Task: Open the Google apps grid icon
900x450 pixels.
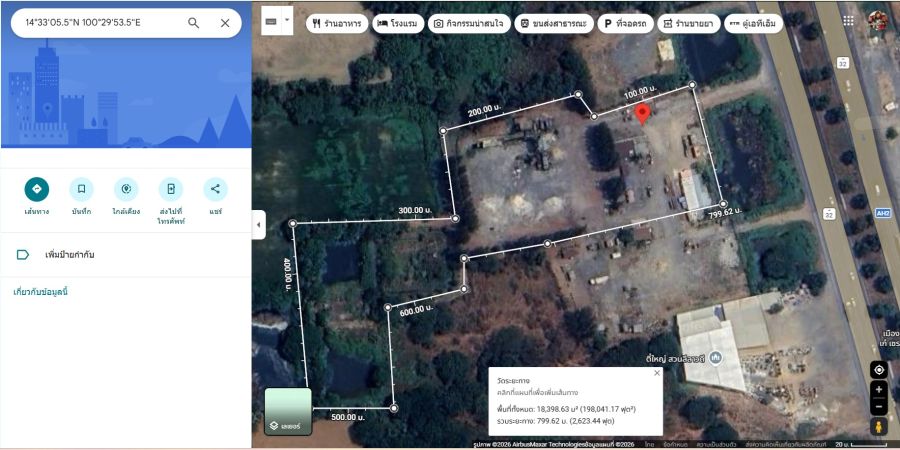Action: (848, 20)
